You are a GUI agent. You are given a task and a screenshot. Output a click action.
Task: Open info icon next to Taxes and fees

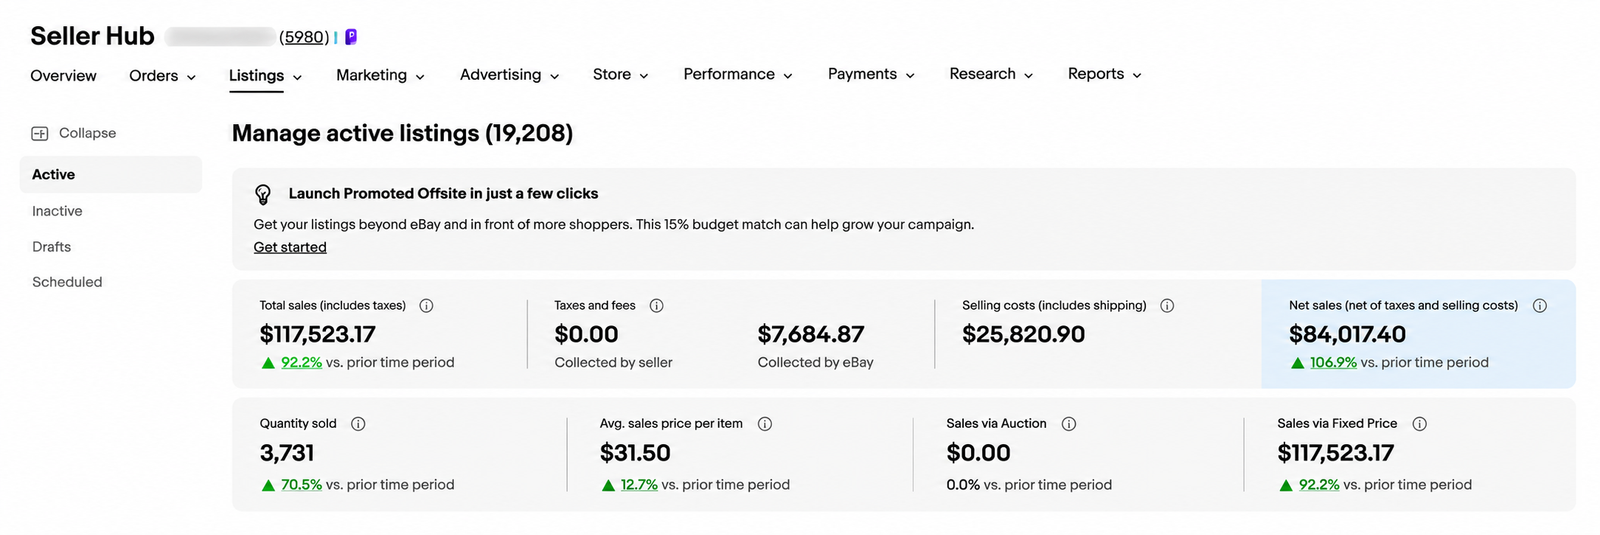click(657, 306)
